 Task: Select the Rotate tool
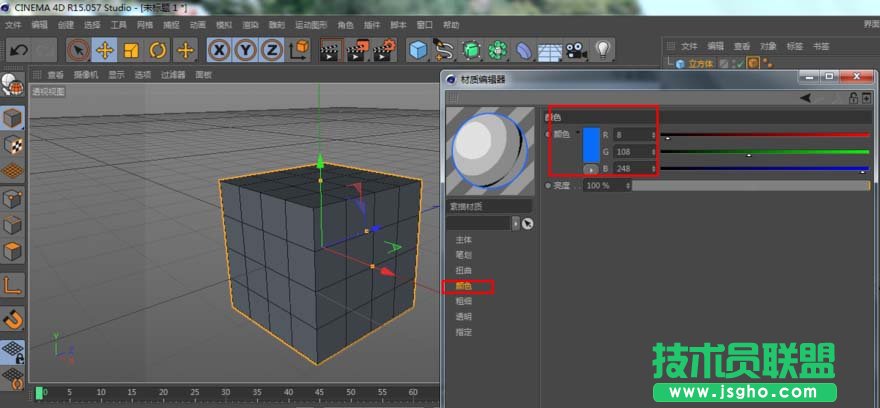[157, 50]
